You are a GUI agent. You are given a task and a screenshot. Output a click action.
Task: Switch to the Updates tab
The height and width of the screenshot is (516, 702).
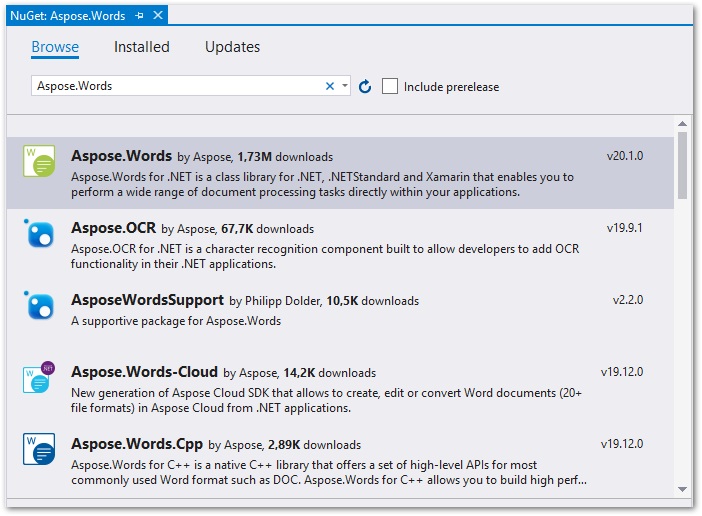[x=232, y=47]
